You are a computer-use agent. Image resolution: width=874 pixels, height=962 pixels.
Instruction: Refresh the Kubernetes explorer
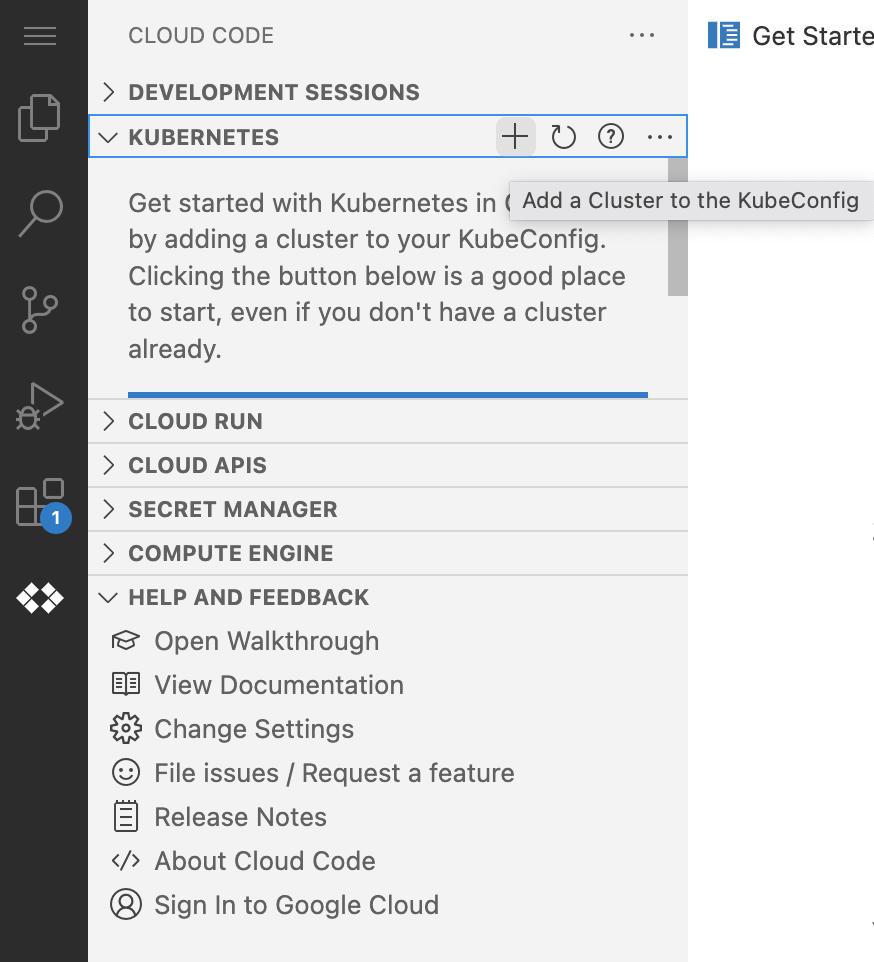564,137
